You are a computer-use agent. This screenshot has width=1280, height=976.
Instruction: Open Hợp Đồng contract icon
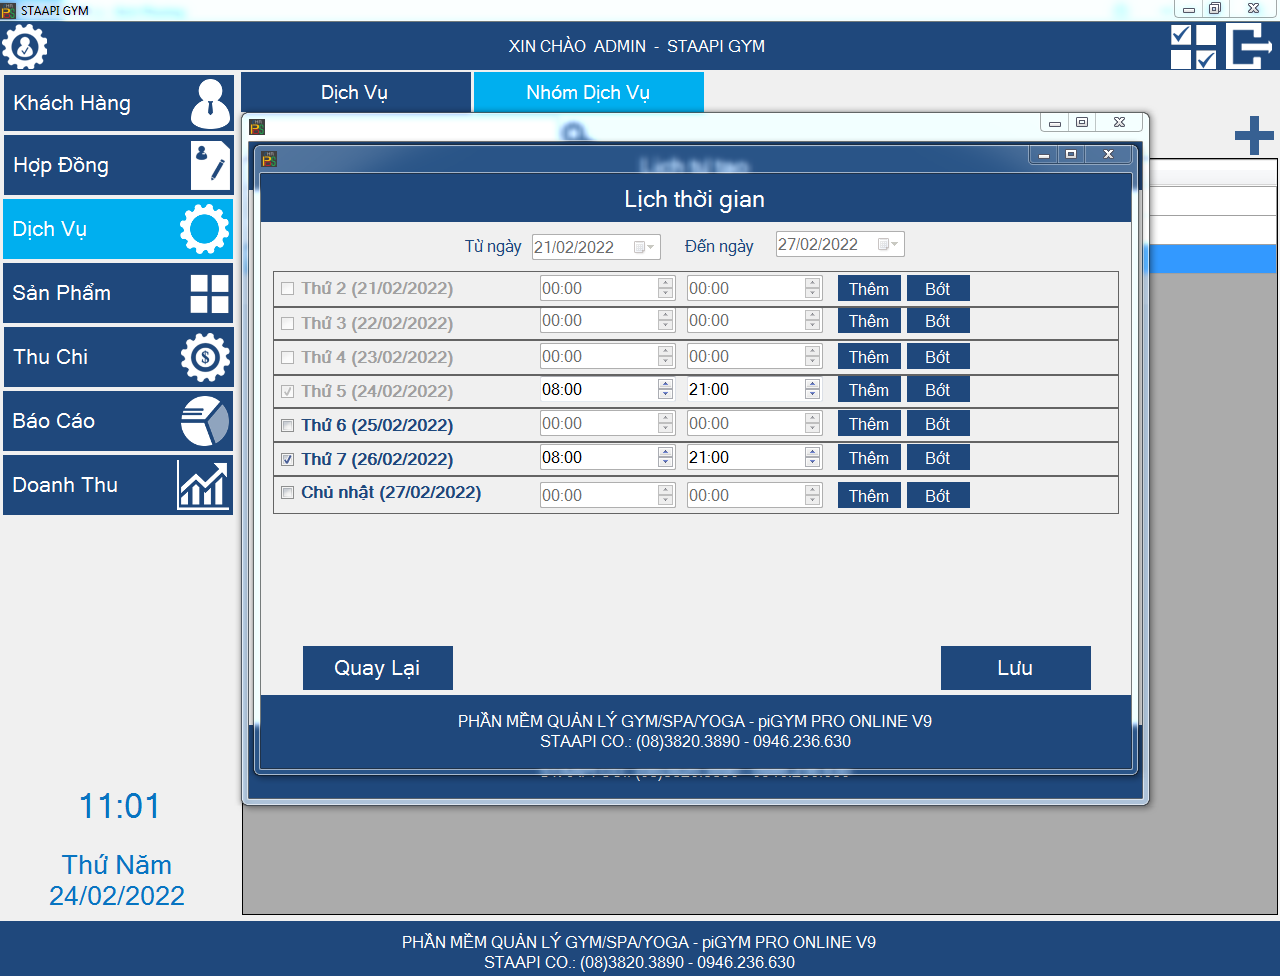[x=210, y=166]
